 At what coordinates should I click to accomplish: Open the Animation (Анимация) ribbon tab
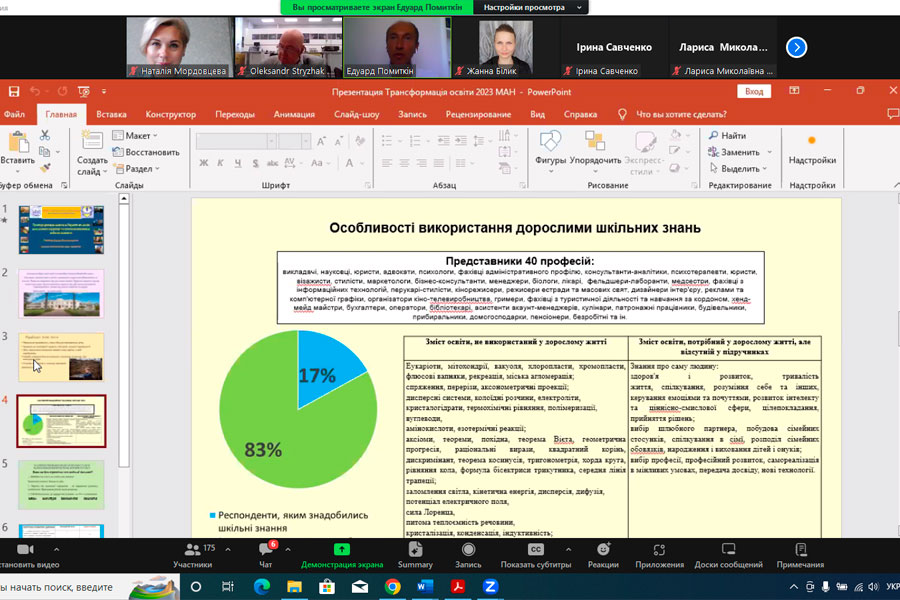pyautogui.click(x=294, y=114)
